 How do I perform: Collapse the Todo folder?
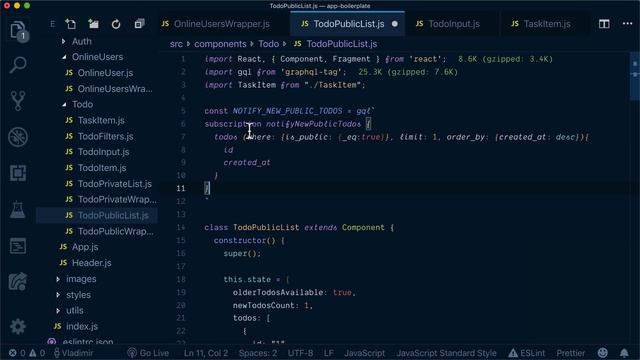(82, 104)
